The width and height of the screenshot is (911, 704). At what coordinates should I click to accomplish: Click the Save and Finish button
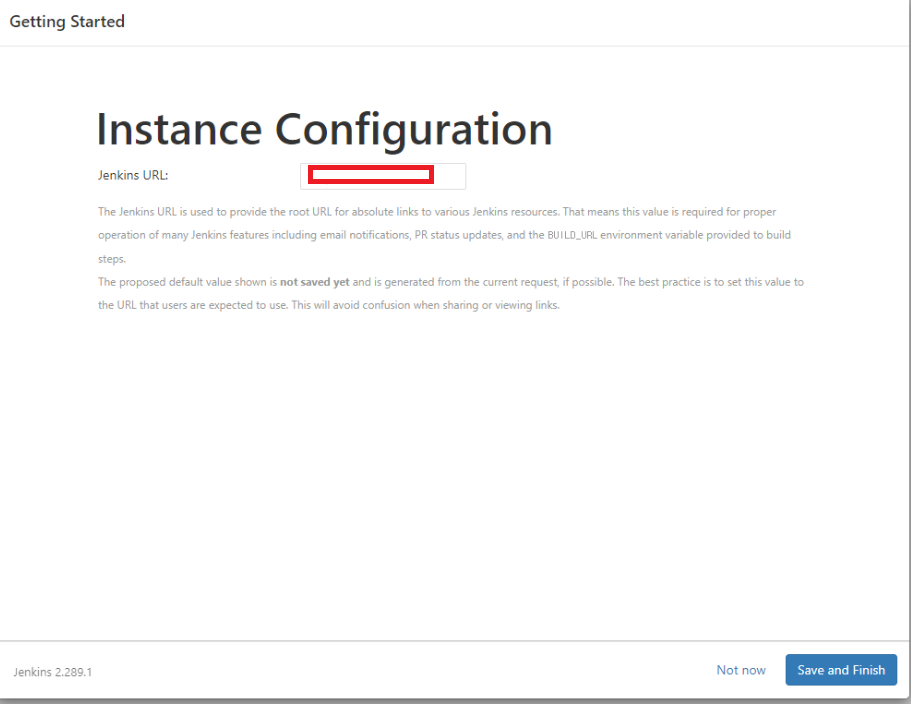pos(841,670)
